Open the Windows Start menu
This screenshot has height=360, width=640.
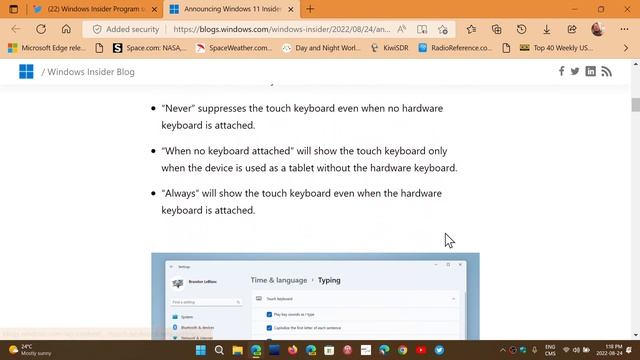coord(201,350)
